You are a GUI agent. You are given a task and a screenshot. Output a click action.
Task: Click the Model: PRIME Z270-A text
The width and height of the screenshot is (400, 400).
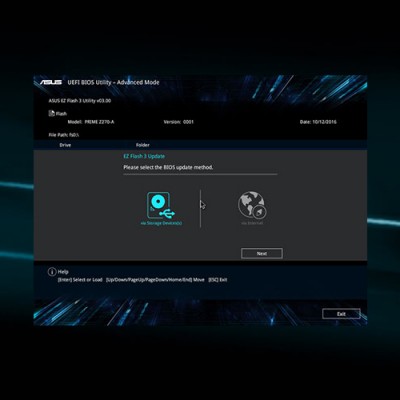91,122
